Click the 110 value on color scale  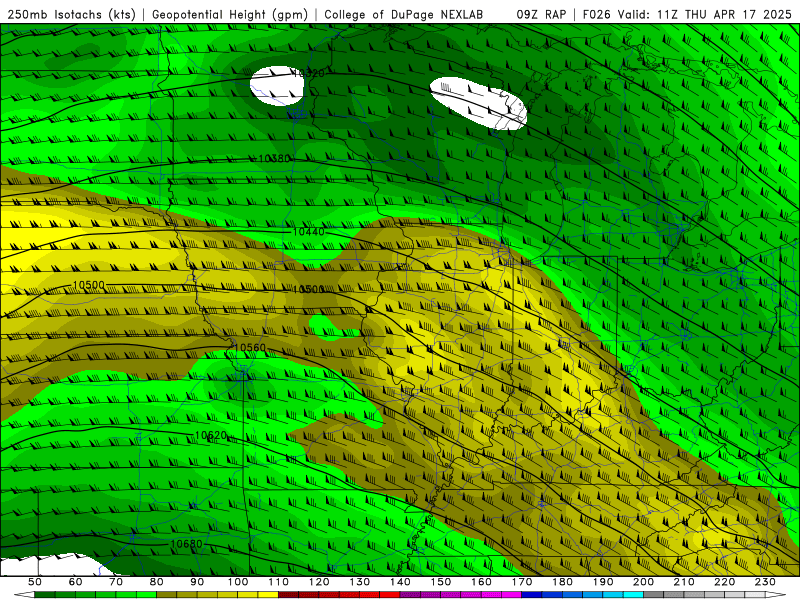click(279, 582)
